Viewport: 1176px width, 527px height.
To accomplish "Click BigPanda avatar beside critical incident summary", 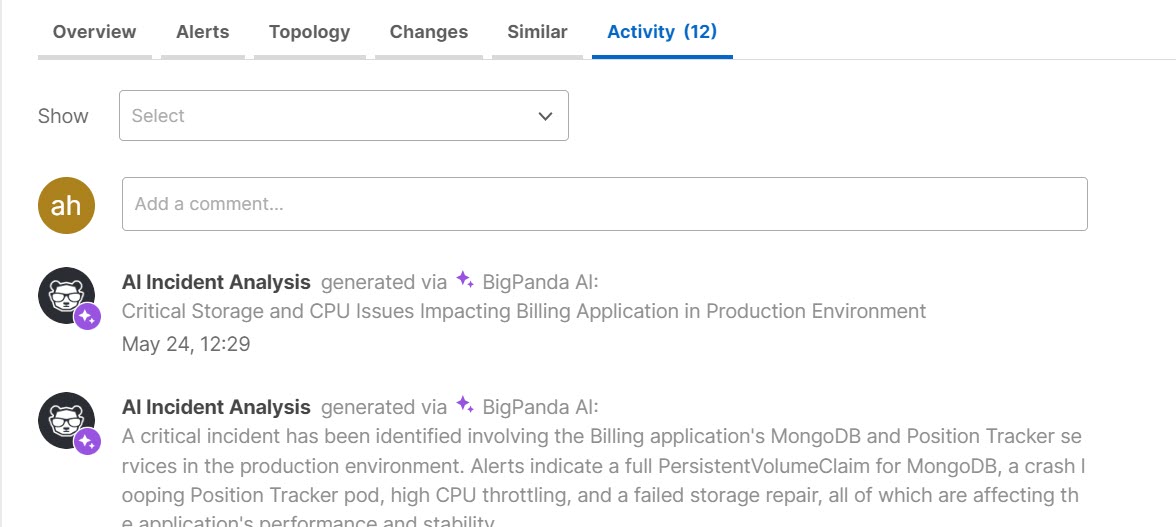I will click(x=66, y=421).
